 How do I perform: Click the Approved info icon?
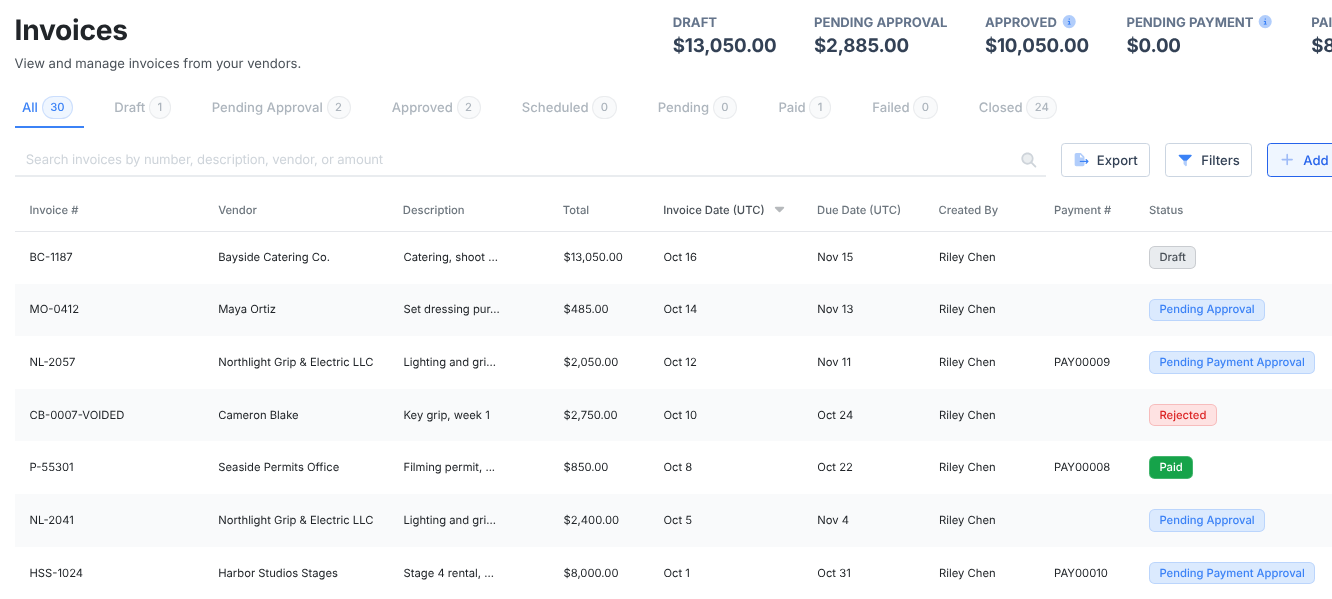point(1069,22)
